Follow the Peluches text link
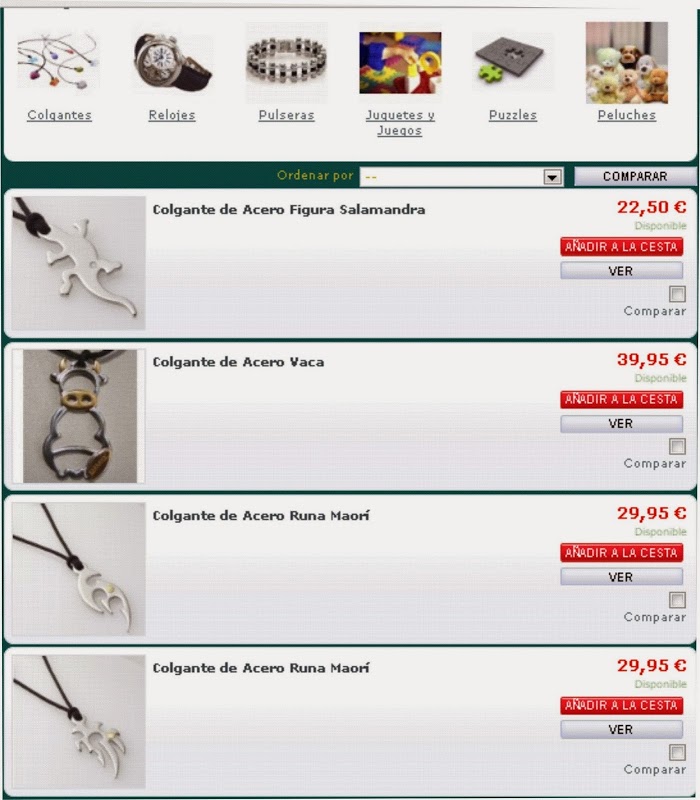The width and height of the screenshot is (700, 800). tap(627, 115)
